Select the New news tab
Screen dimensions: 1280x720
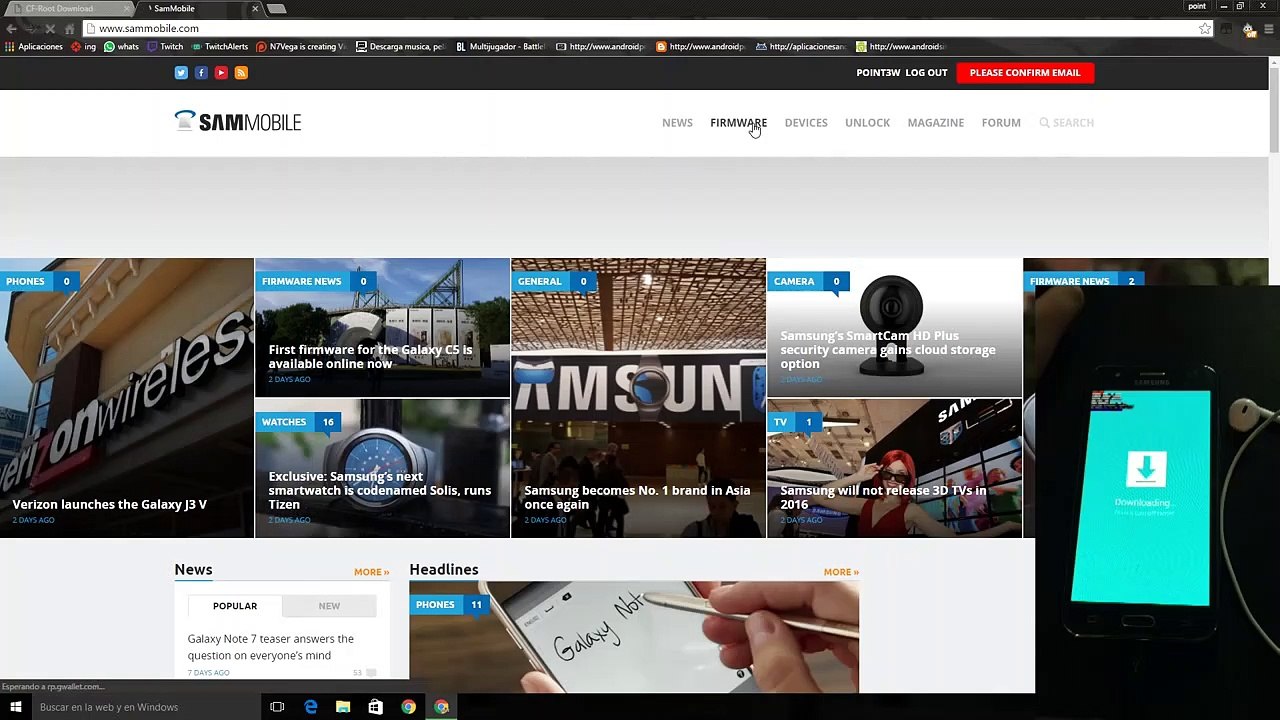pyautogui.click(x=329, y=606)
